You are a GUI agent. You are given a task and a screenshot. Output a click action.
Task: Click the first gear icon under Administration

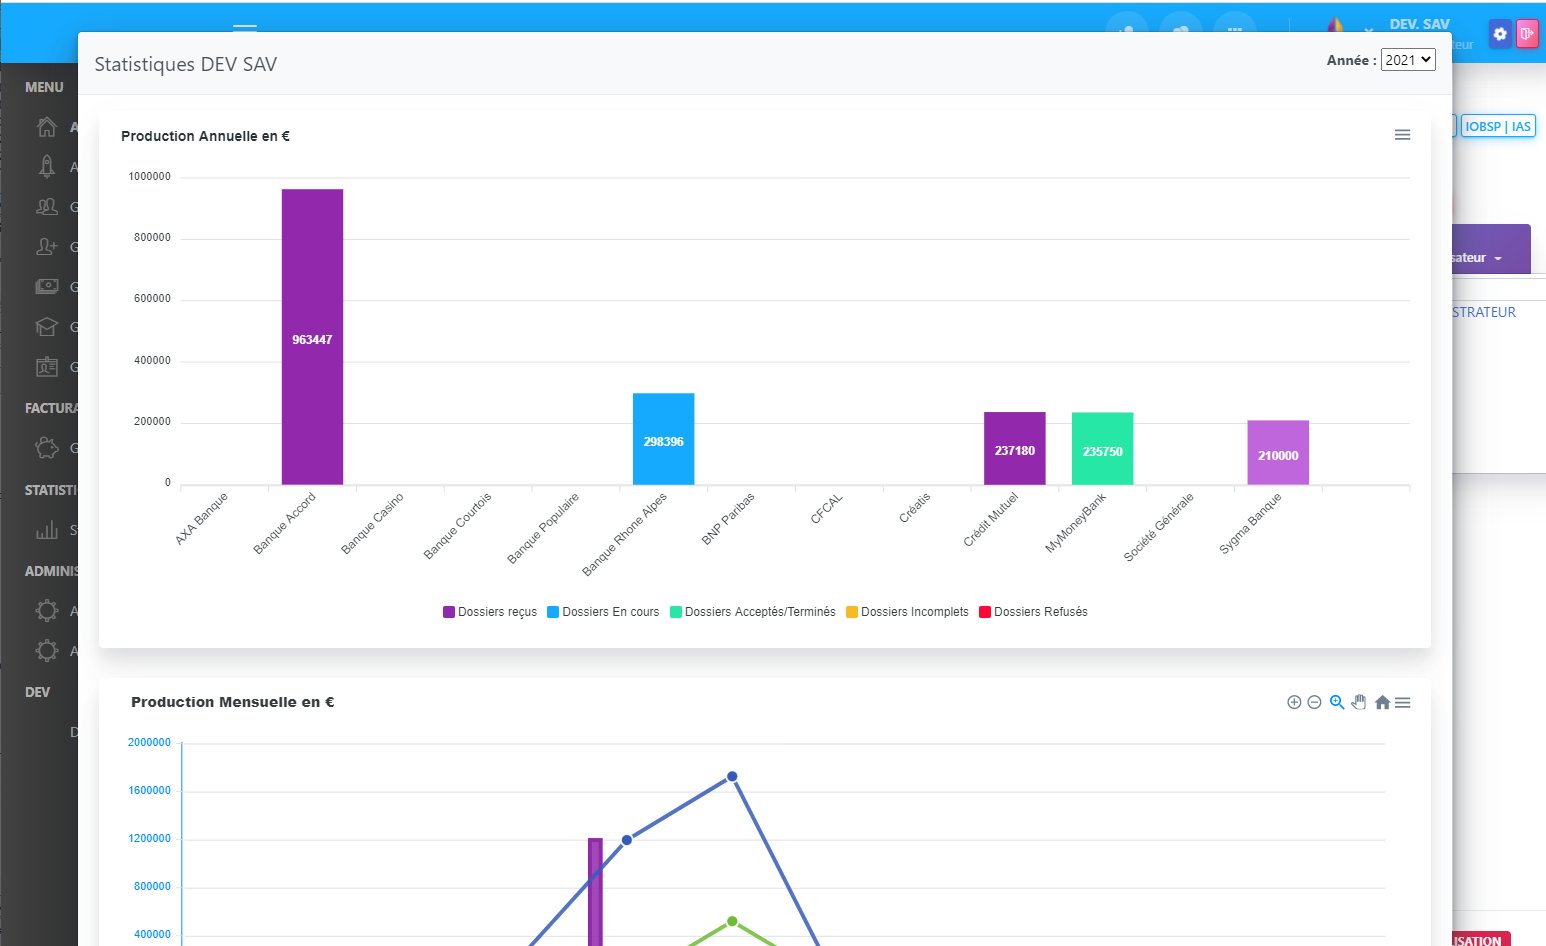pyautogui.click(x=47, y=611)
